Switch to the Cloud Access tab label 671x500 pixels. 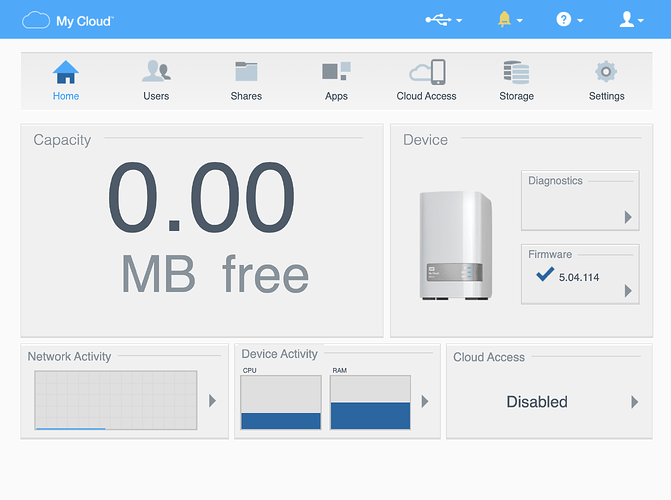(426, 96)
